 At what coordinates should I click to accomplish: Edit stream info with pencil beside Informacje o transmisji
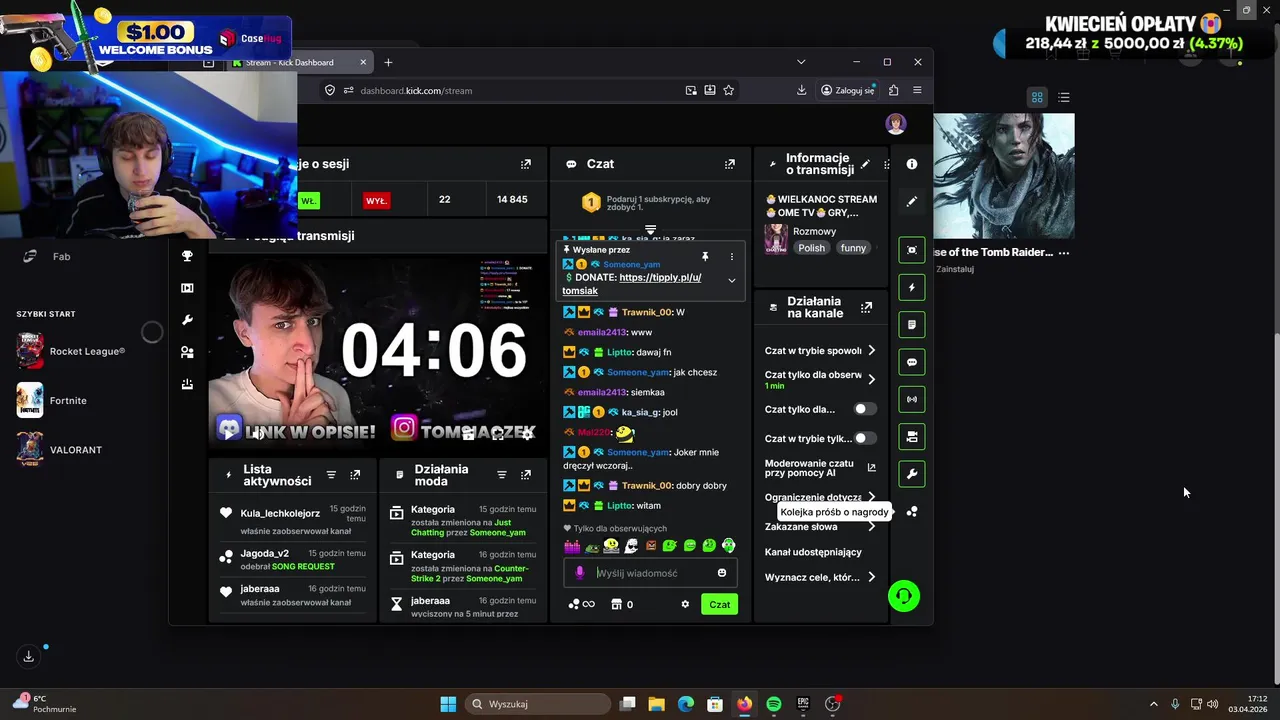click(865, 164)
